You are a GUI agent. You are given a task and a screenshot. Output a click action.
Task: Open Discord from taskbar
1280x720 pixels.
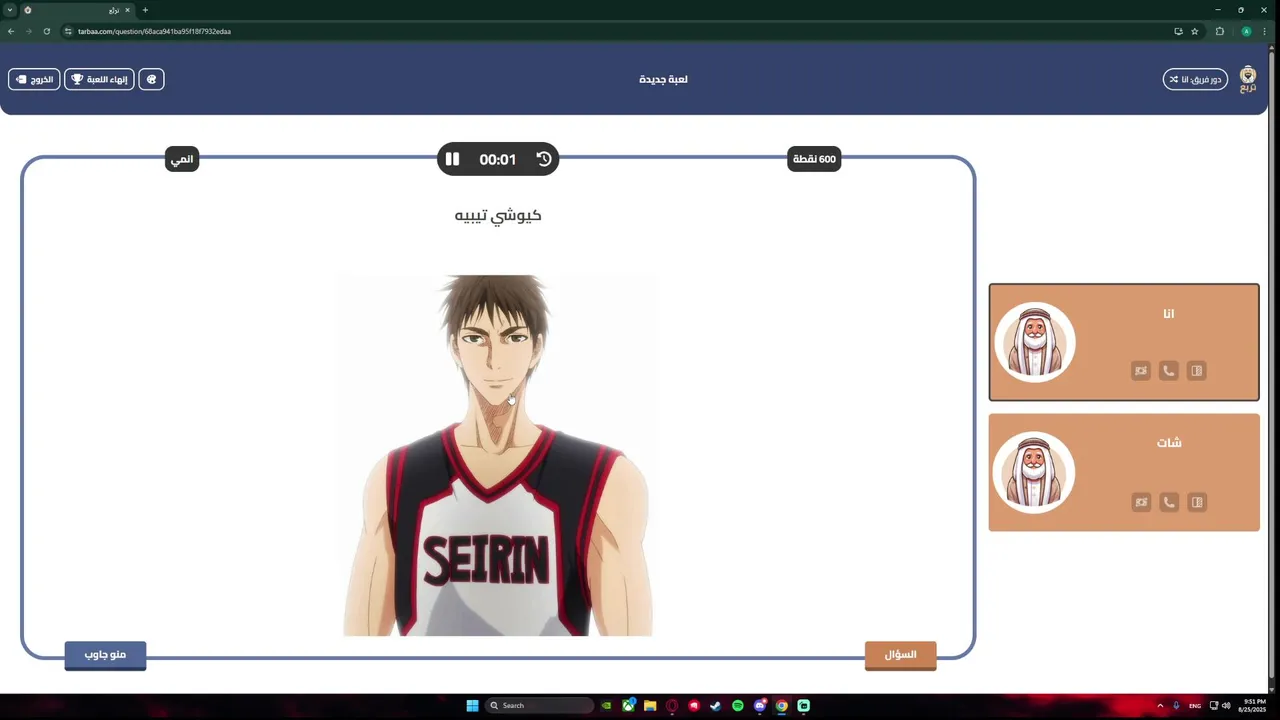pyautogui.click(x=760, y=705)
